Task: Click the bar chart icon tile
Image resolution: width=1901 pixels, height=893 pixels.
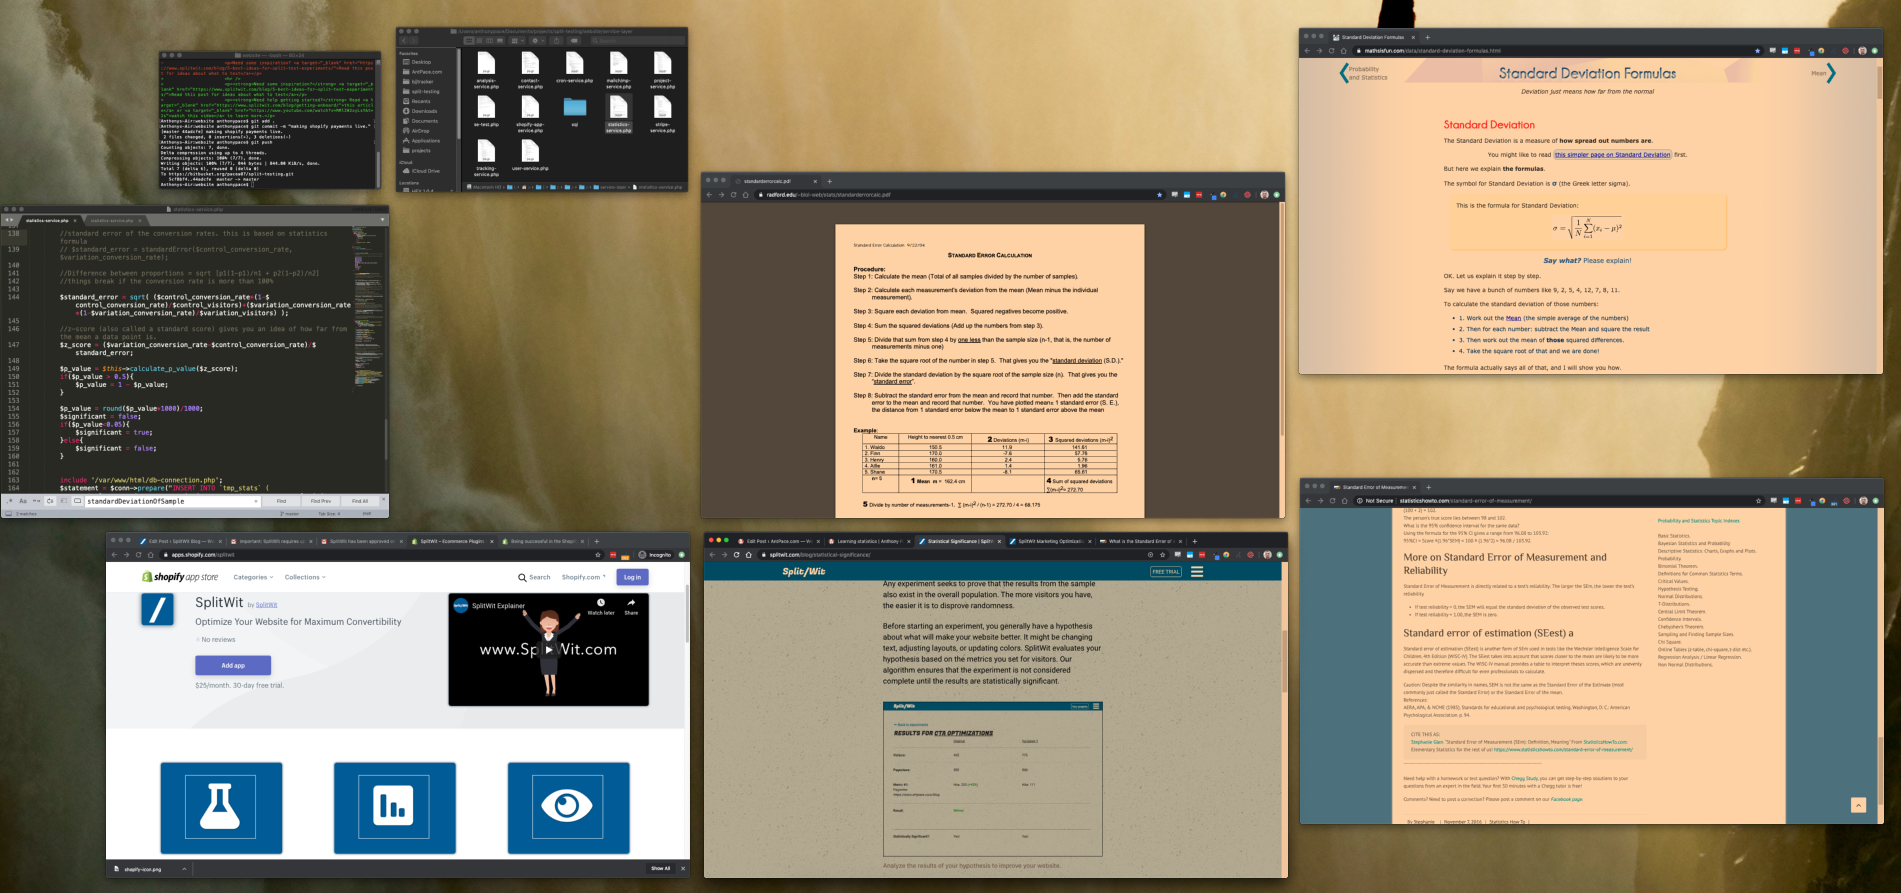Action: 394,807
